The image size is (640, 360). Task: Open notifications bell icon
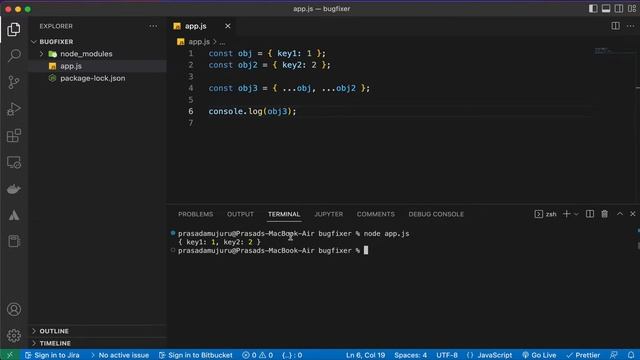[631, 355]
